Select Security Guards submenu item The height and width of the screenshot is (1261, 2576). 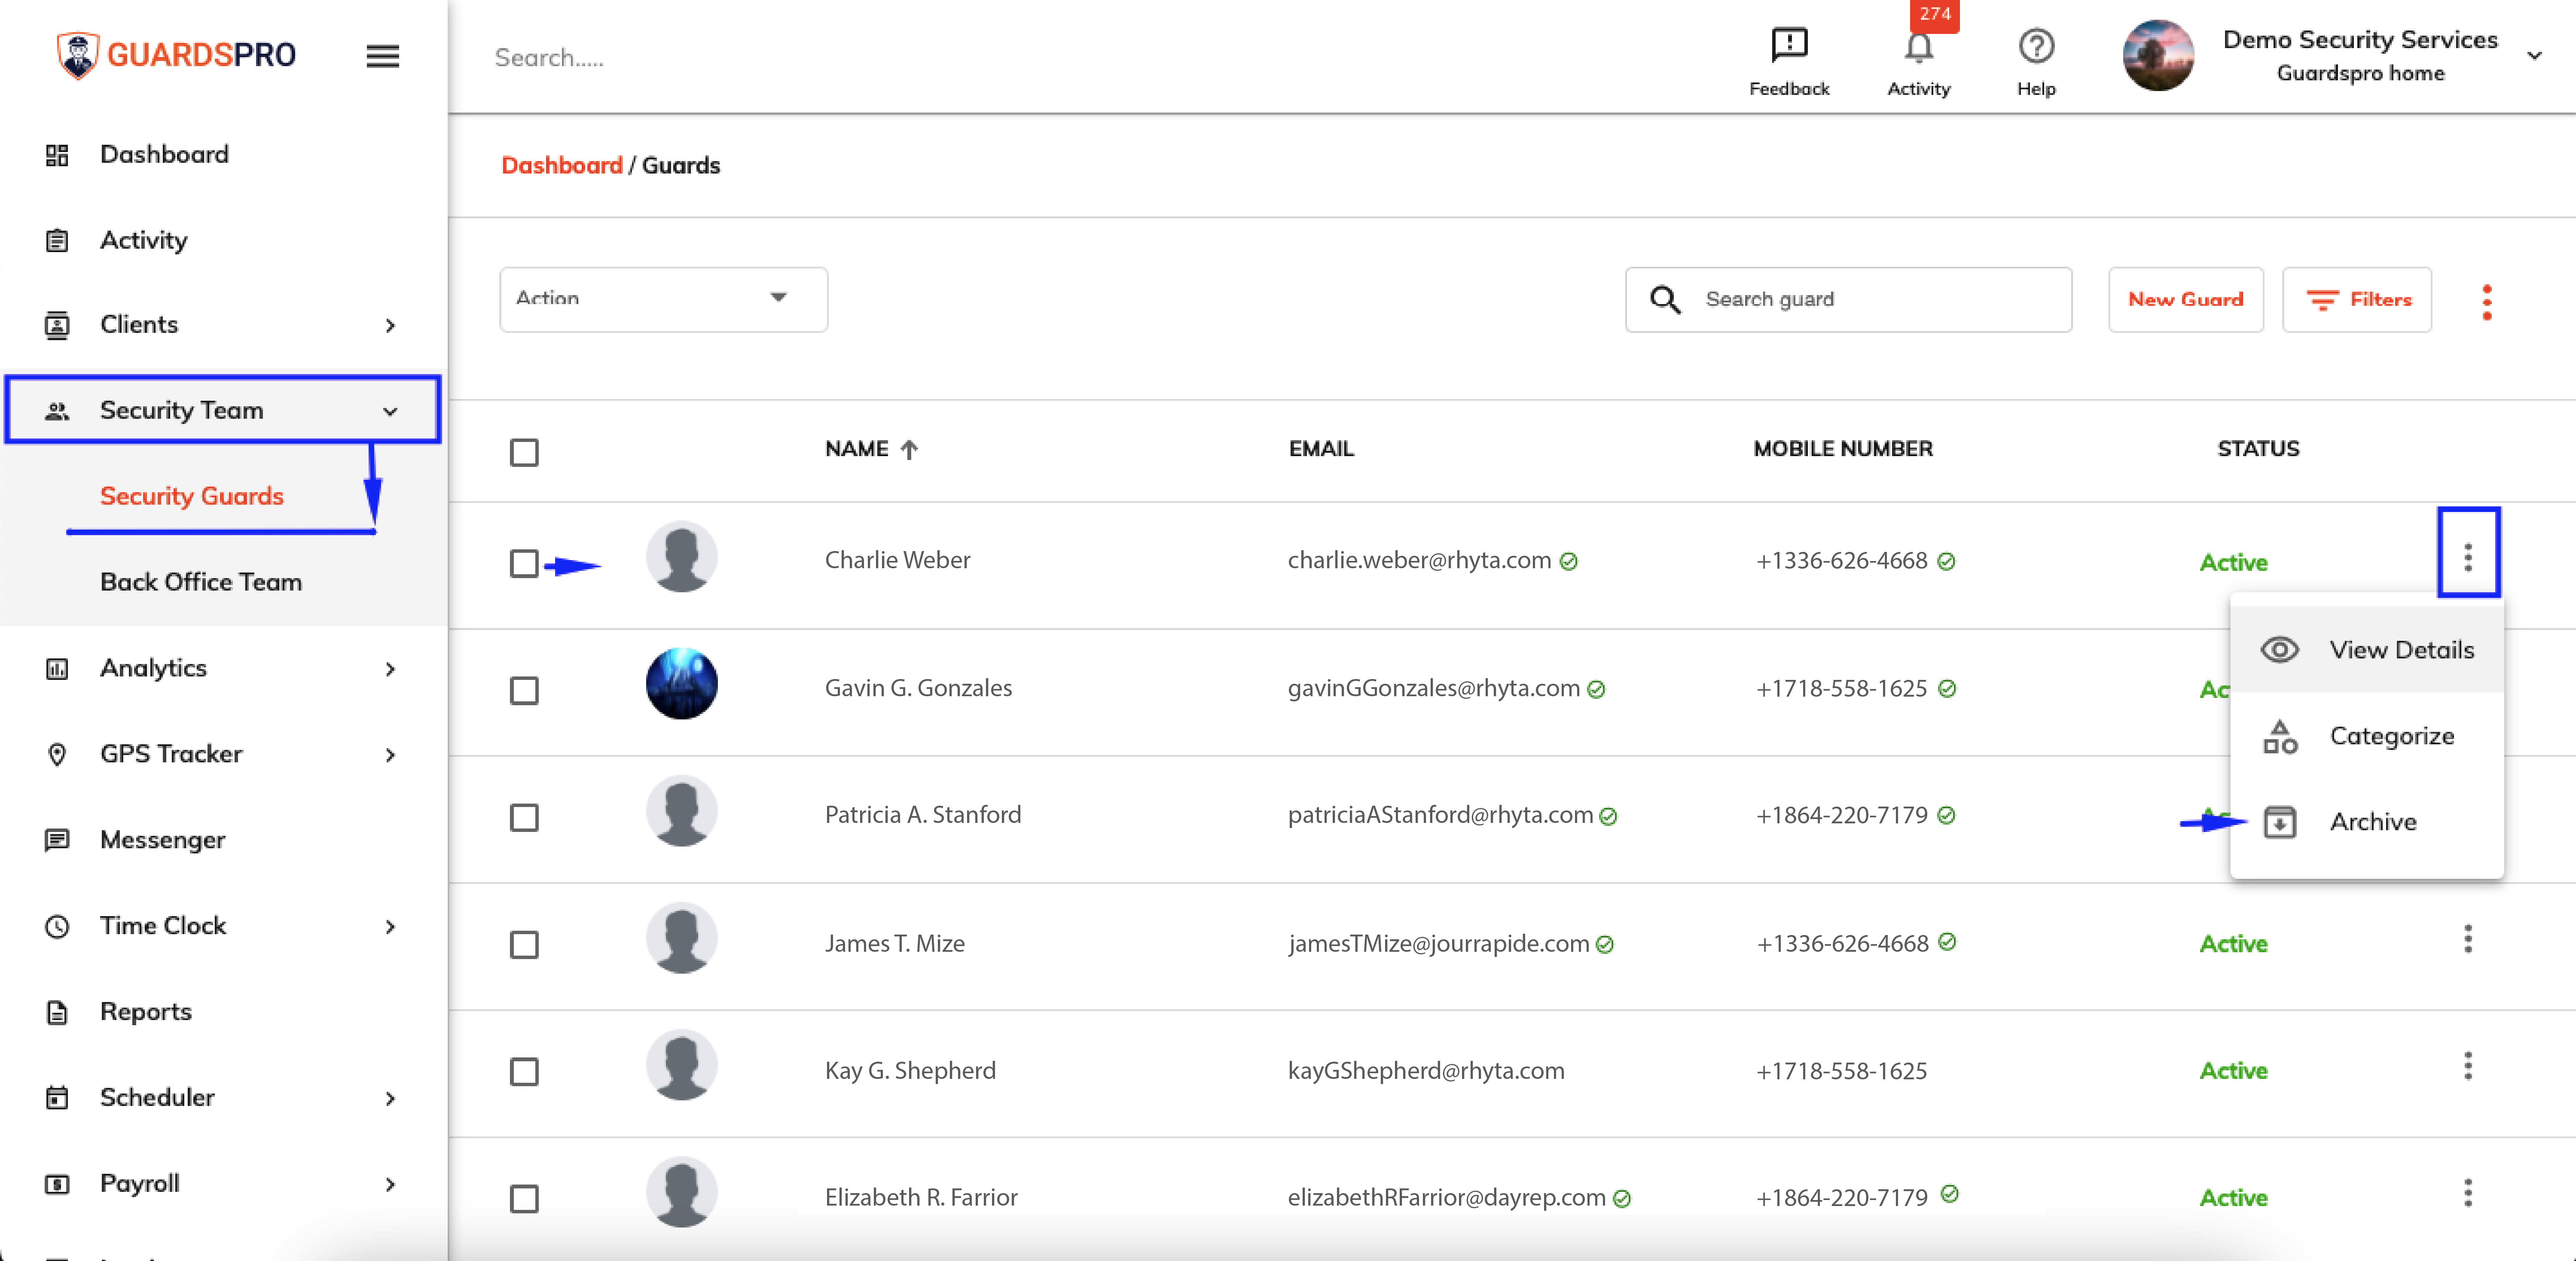191,496
